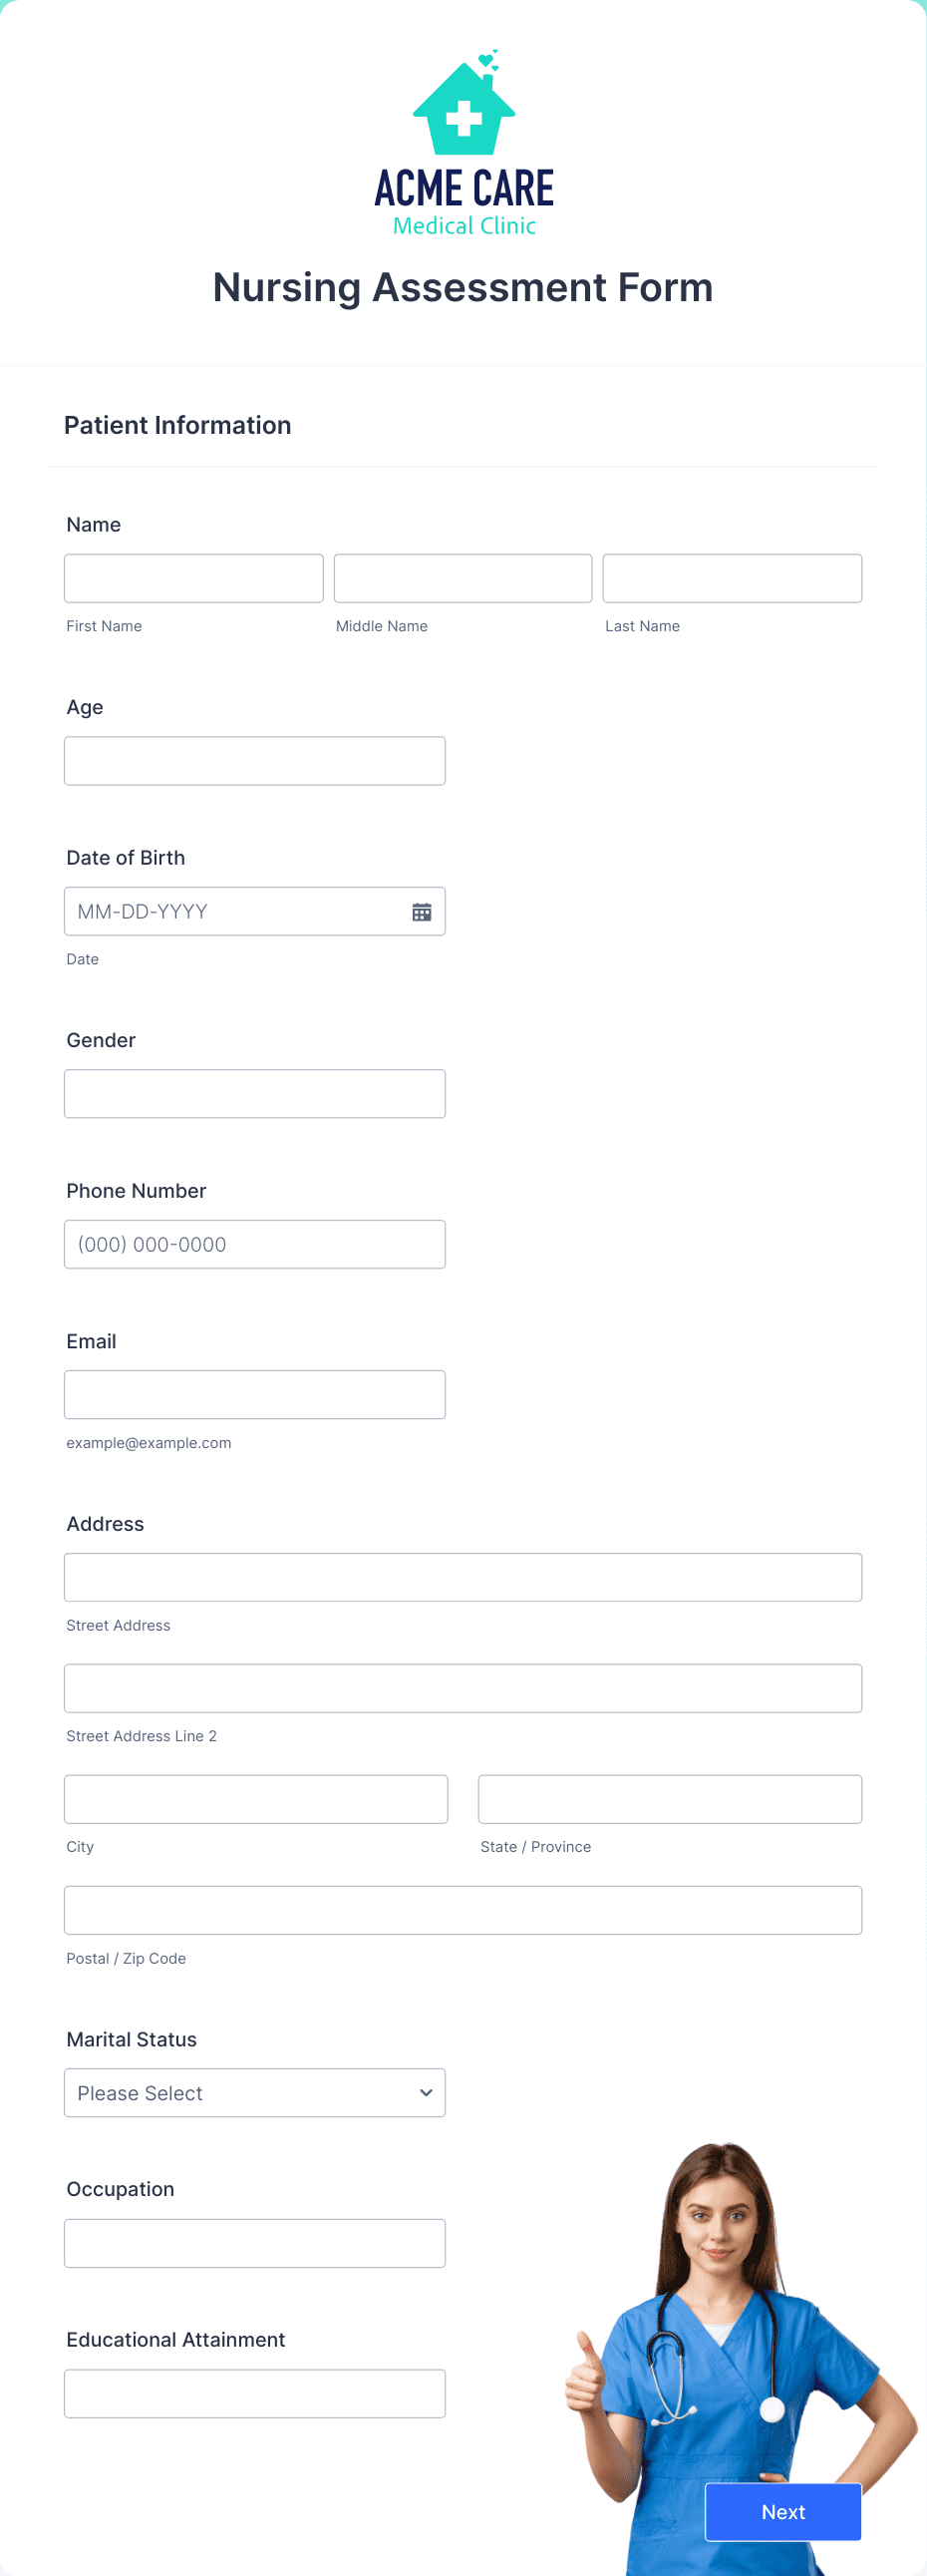This screenshot has width=927, height=2576.
Task: Select the Age input field
Action: (x=255, y=760)
